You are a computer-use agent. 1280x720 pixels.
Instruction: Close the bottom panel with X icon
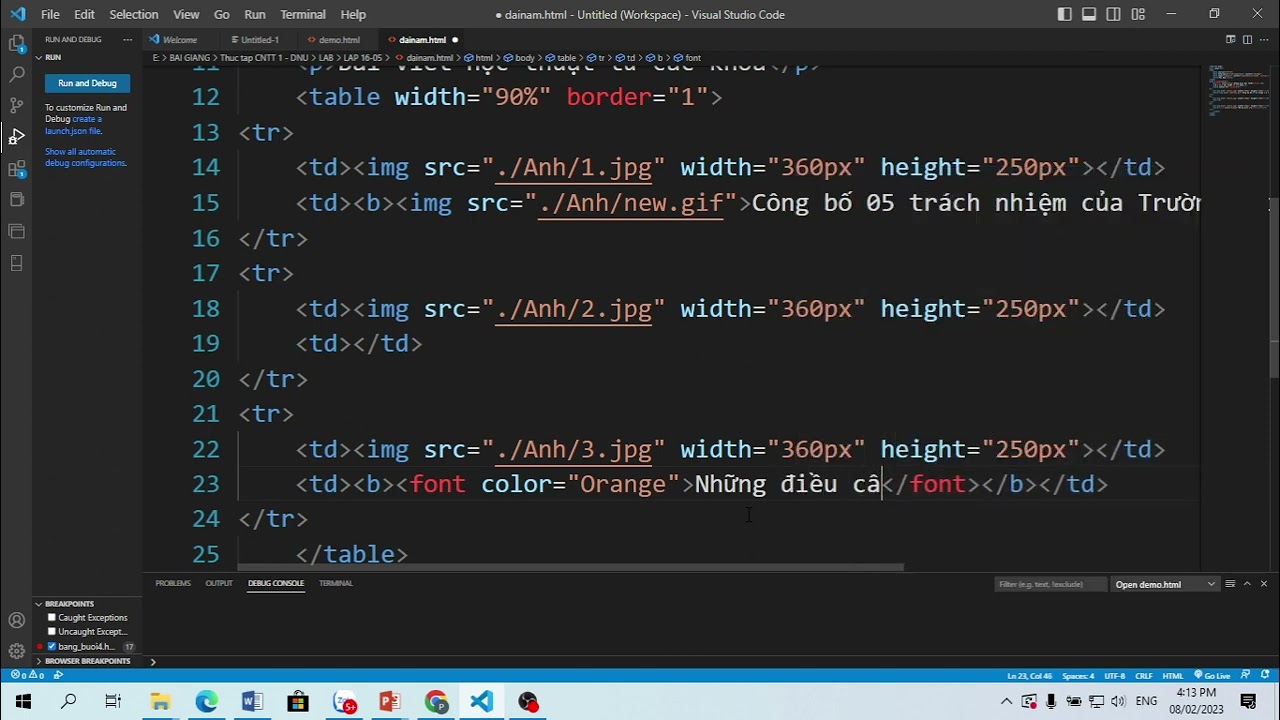[1263, 584]
